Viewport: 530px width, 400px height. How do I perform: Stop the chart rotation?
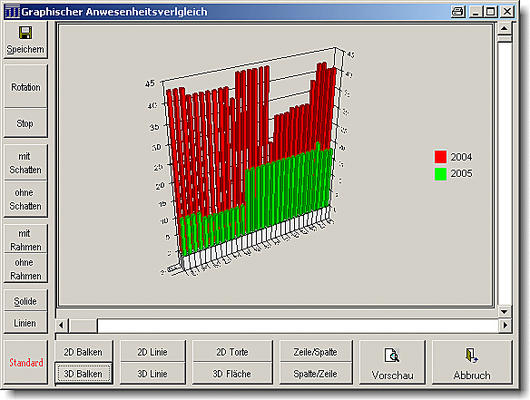(25, 123)
